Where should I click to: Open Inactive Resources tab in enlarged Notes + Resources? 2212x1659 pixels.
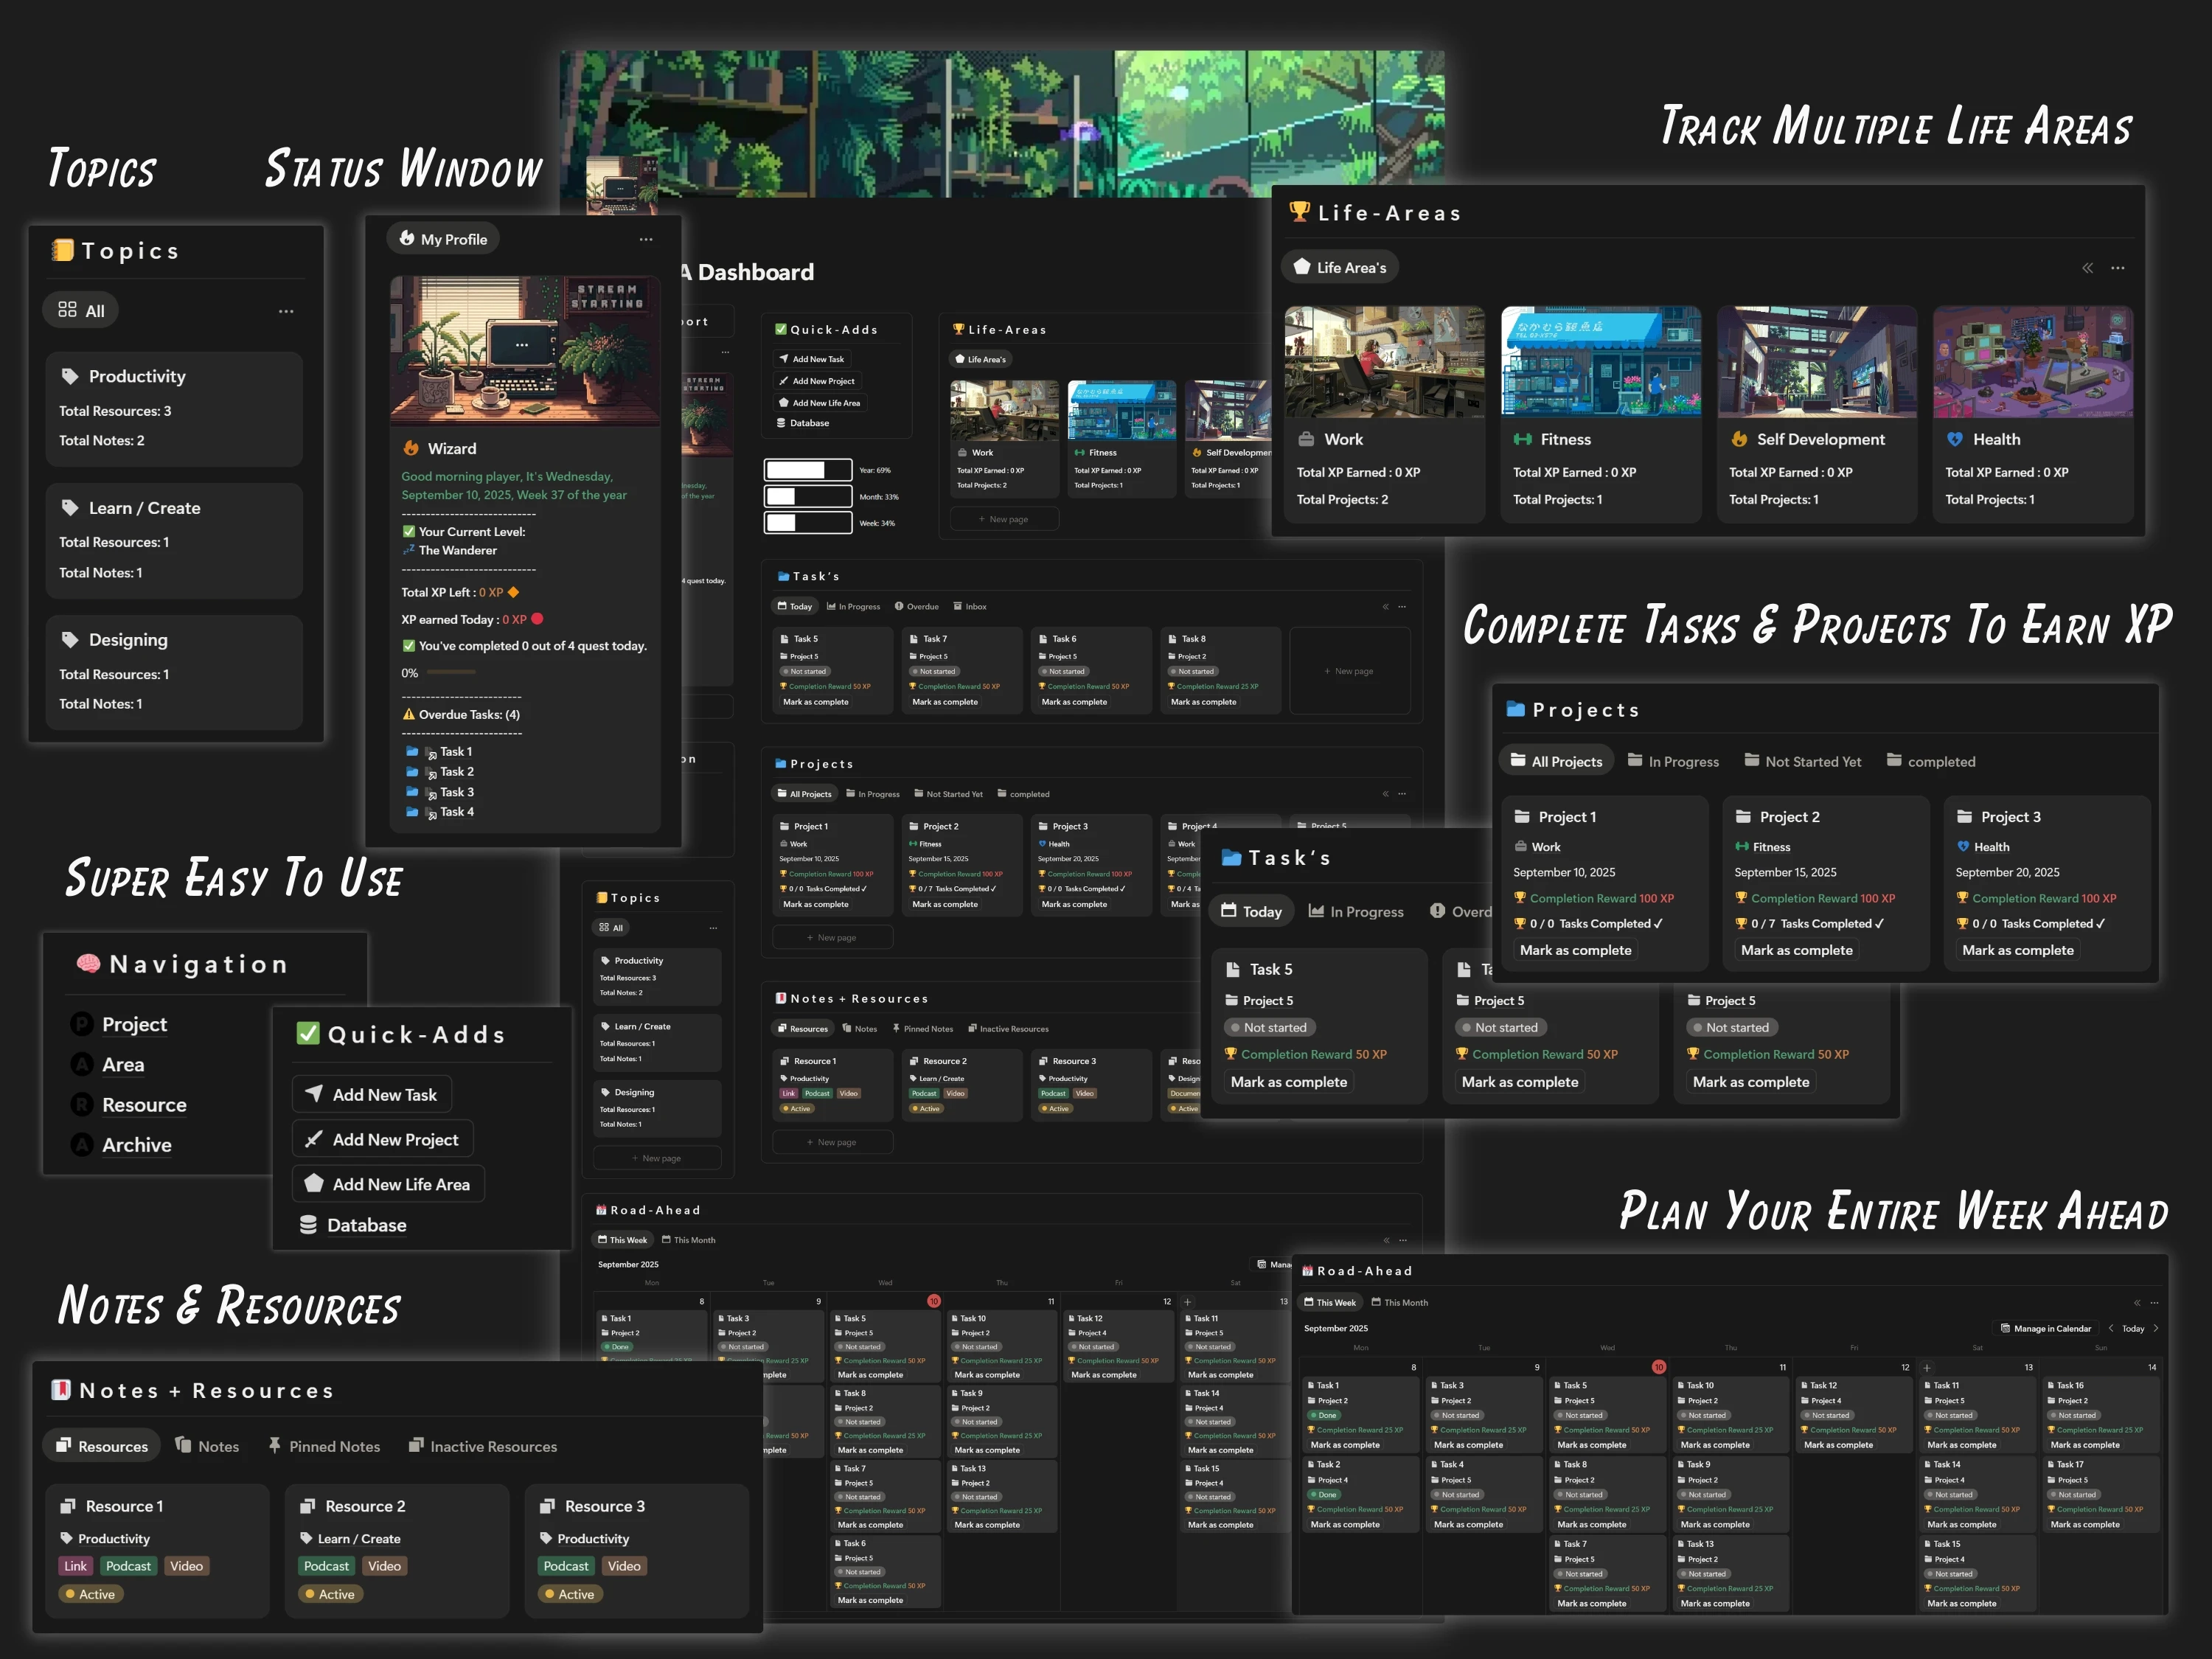(x=483, y=1446)
